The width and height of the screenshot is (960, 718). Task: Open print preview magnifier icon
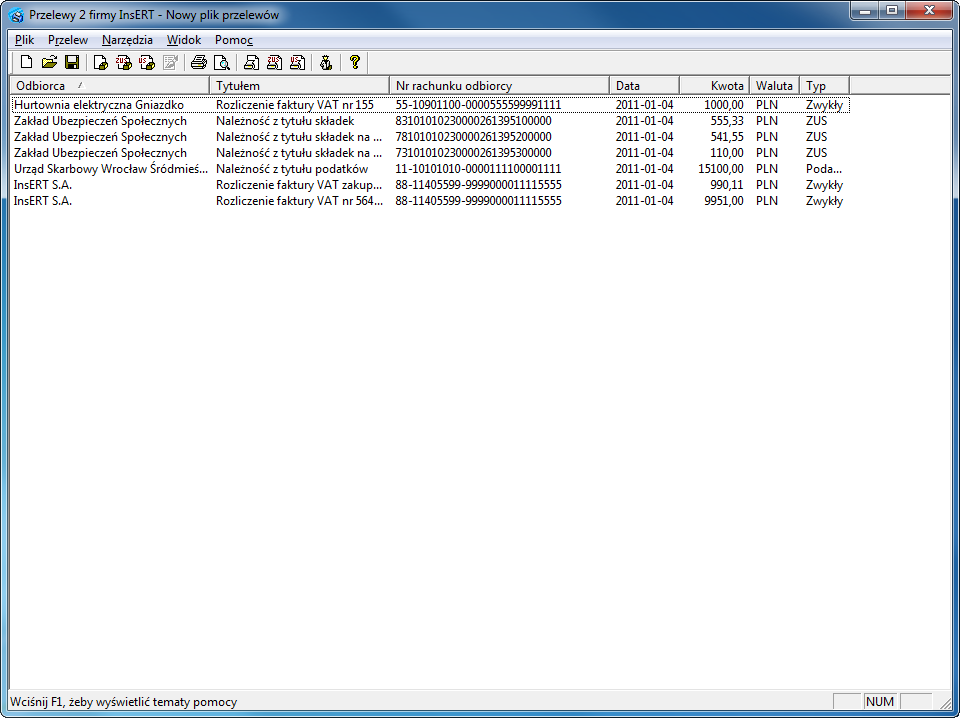222,62
